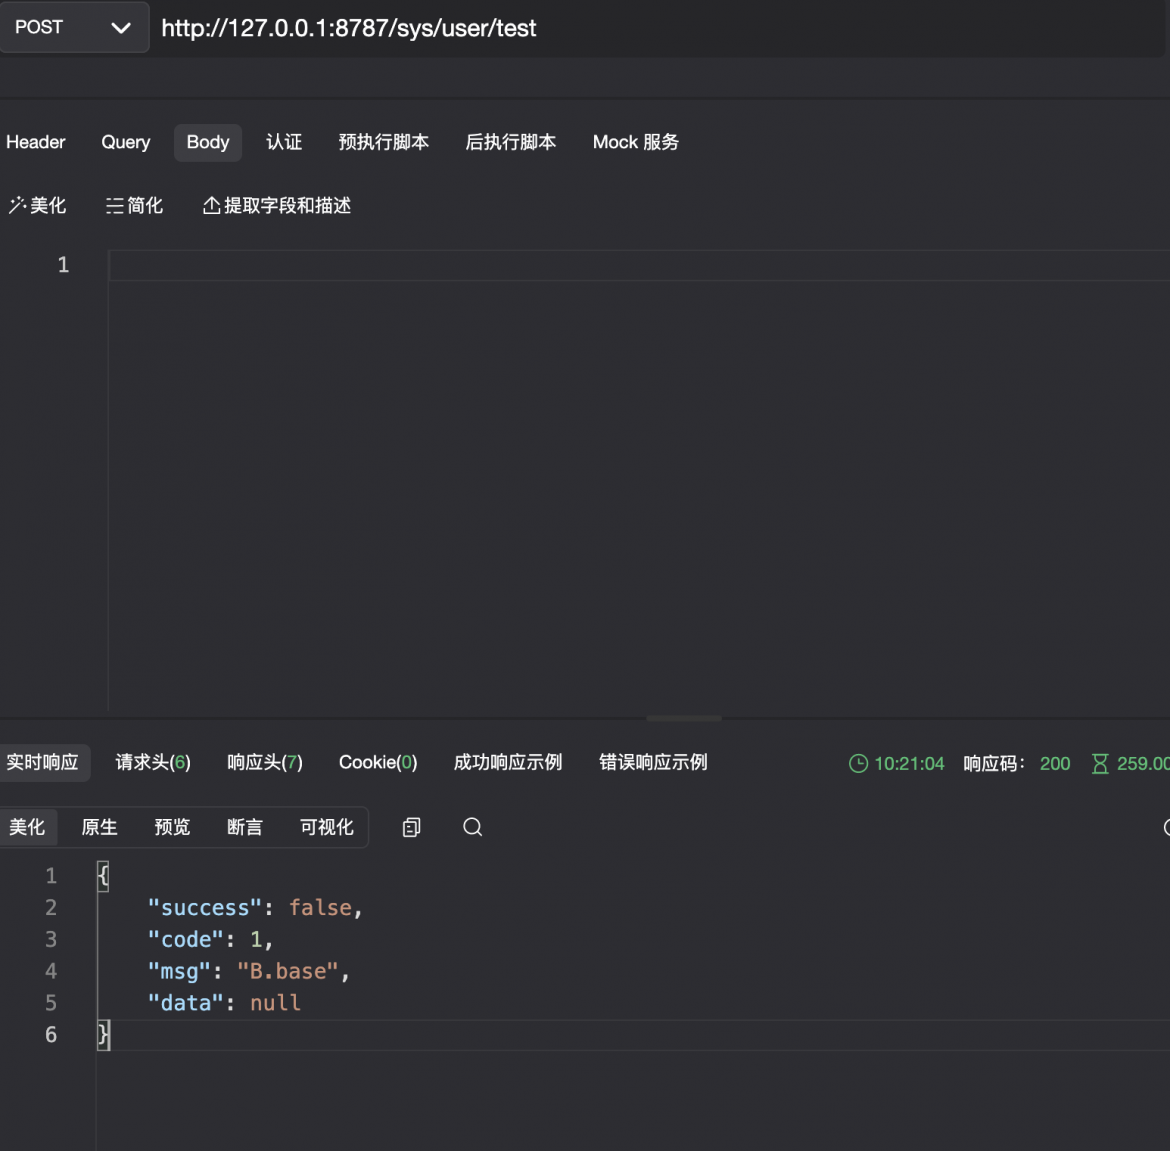
Task: Click the request URL field
Action: [x=657, y=28]
